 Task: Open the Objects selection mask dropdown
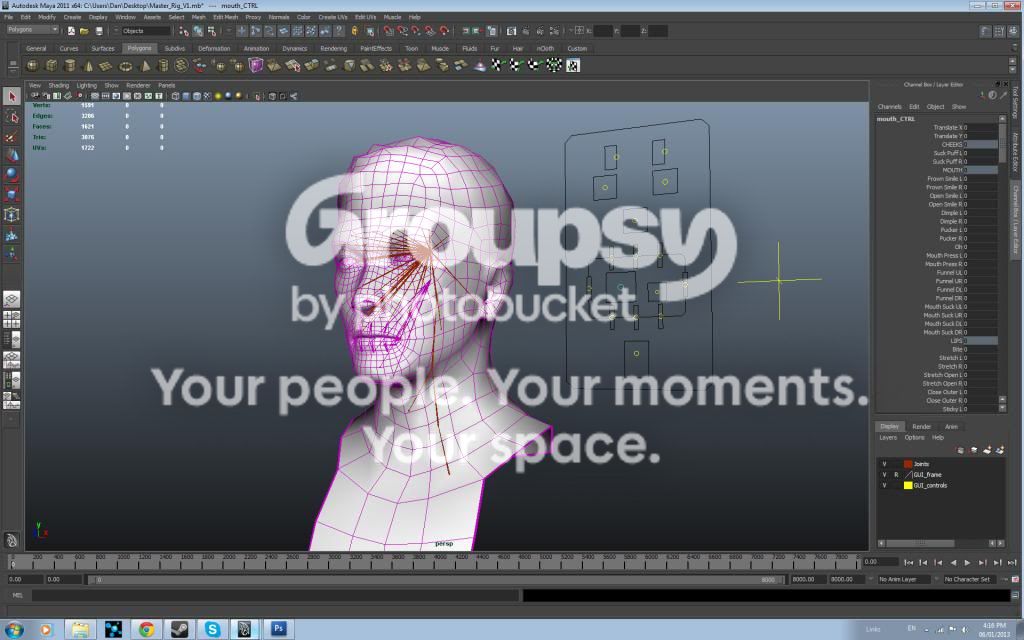pyautogui.click(x=146, y=31)
